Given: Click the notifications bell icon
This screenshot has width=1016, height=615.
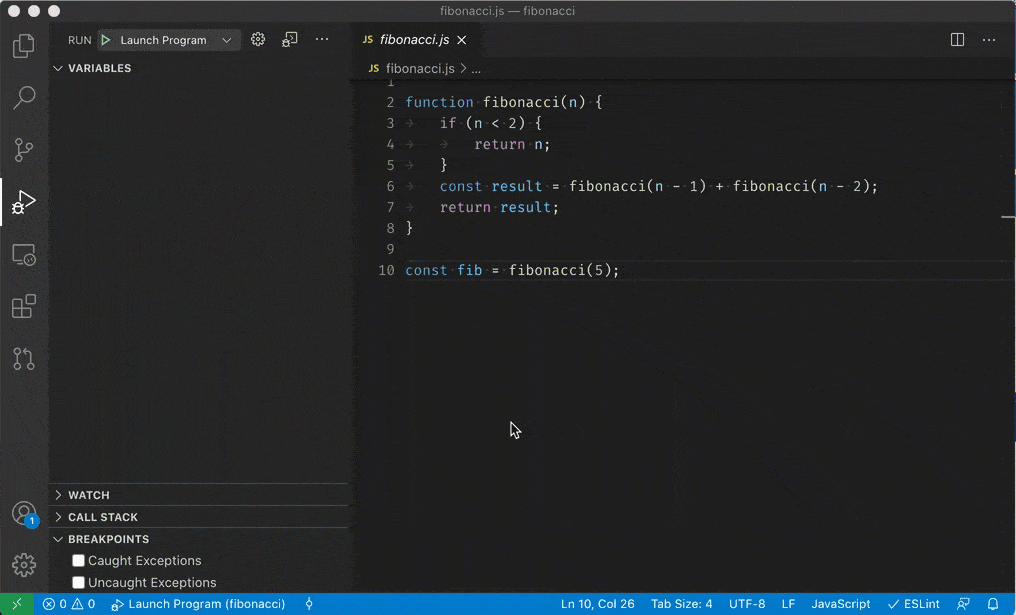Looking at the screenshot, I should click(x=992, y=604).
